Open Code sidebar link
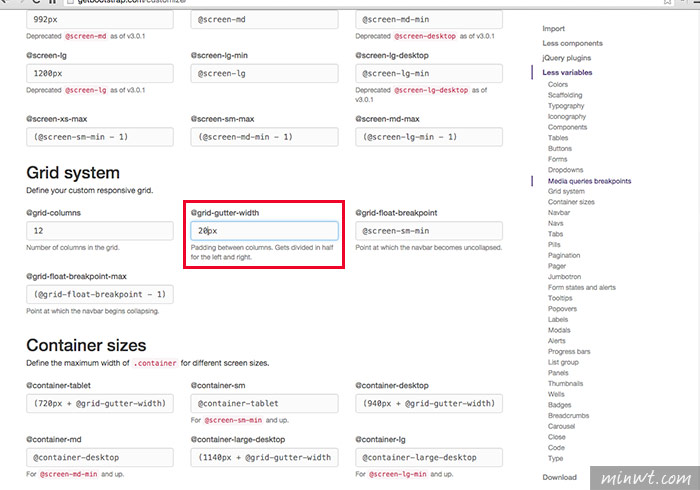Image resolution: width=700 pixels, height=490 pixels. [556, 448]
